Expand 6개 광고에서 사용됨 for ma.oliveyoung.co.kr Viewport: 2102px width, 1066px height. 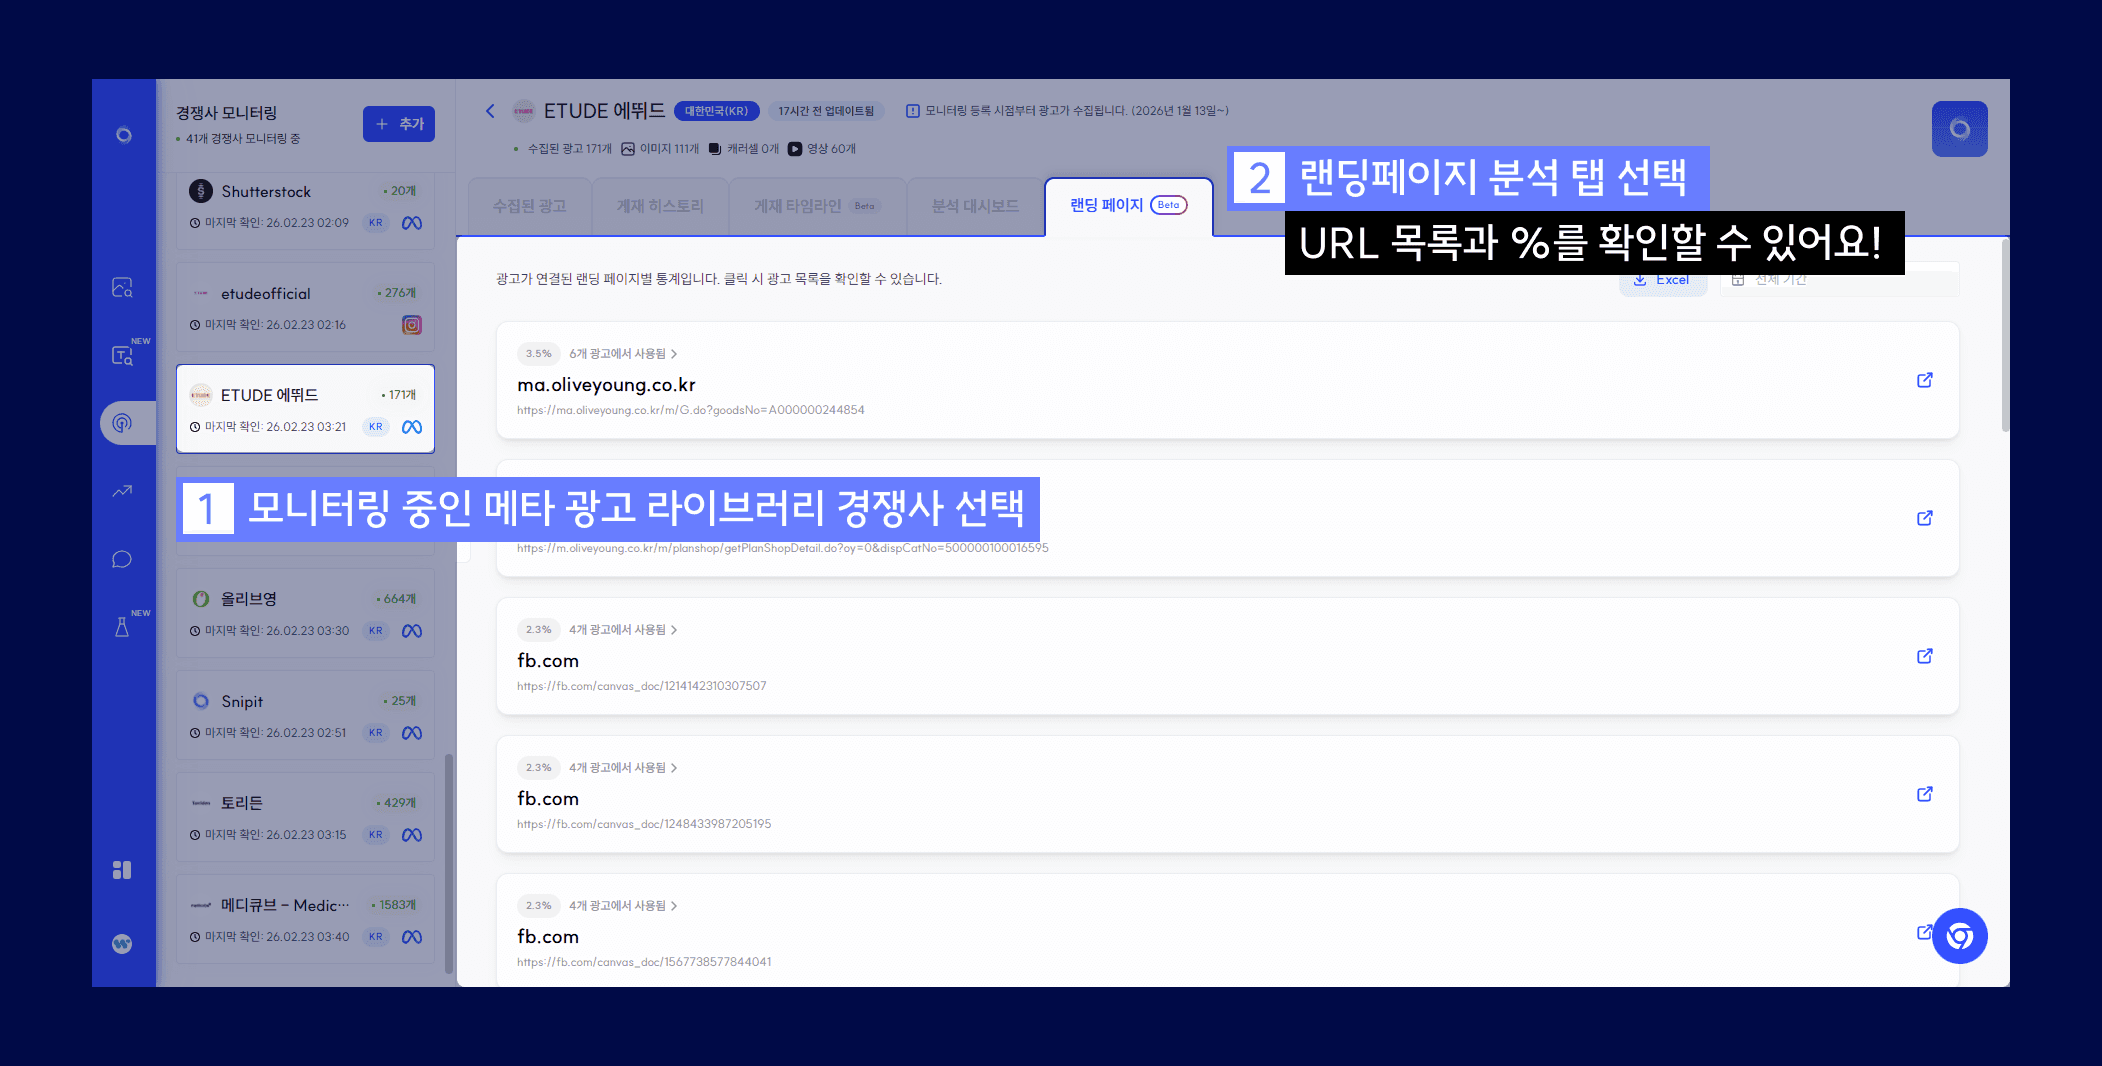623,354
